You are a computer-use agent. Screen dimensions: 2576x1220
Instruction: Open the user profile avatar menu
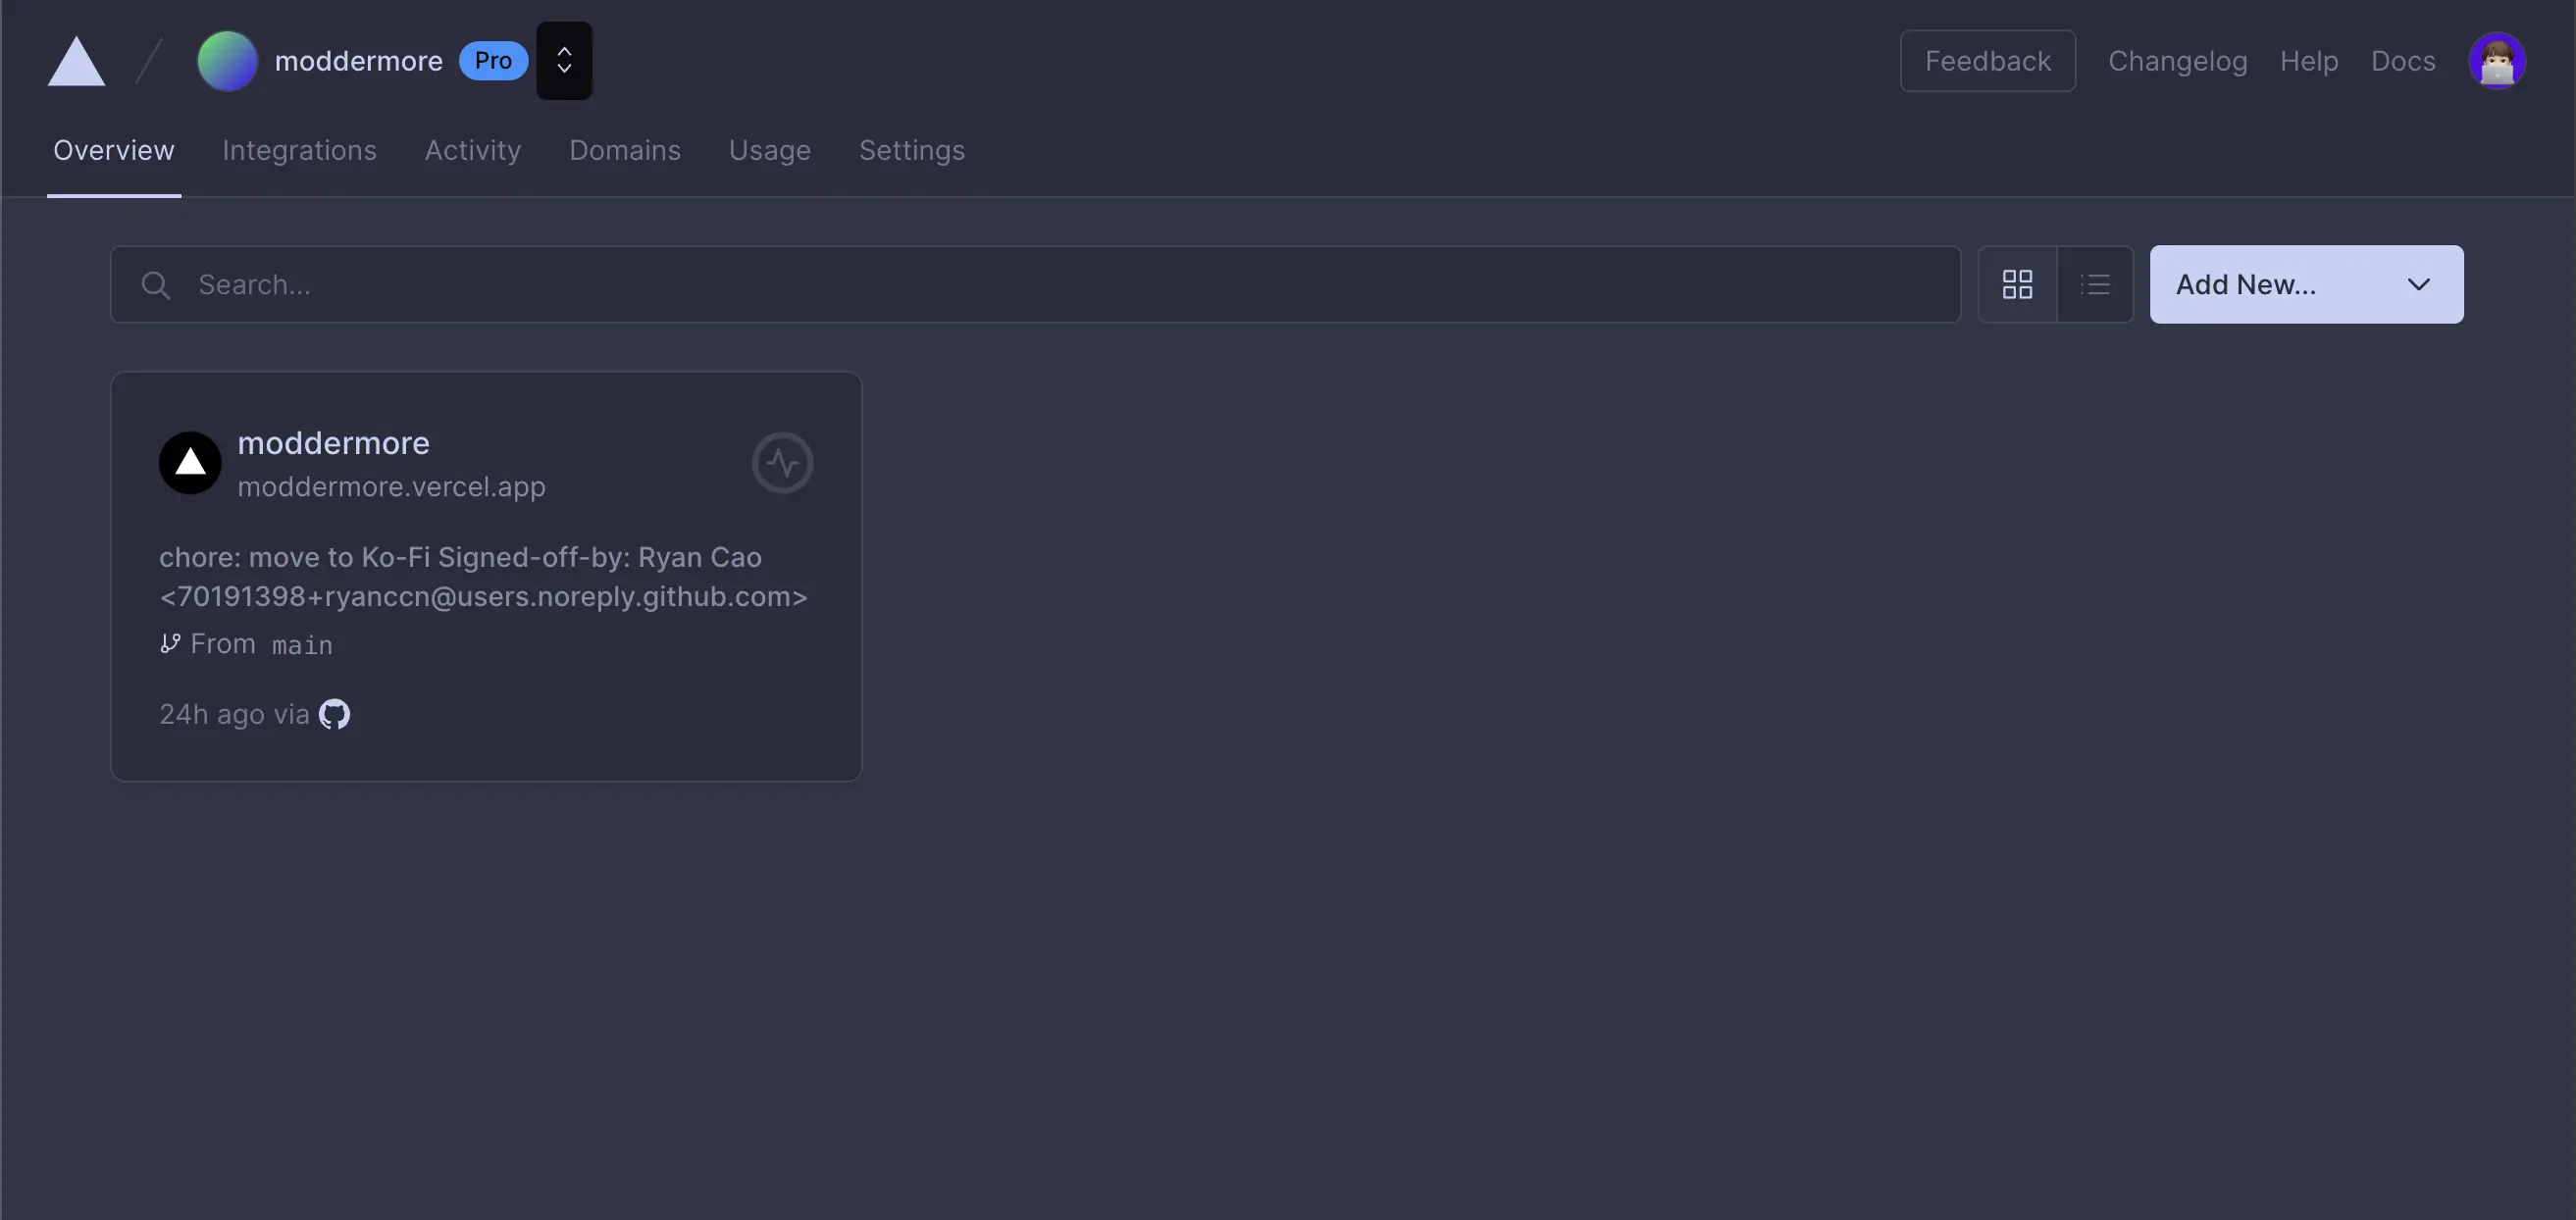[x=2497, y=61]
